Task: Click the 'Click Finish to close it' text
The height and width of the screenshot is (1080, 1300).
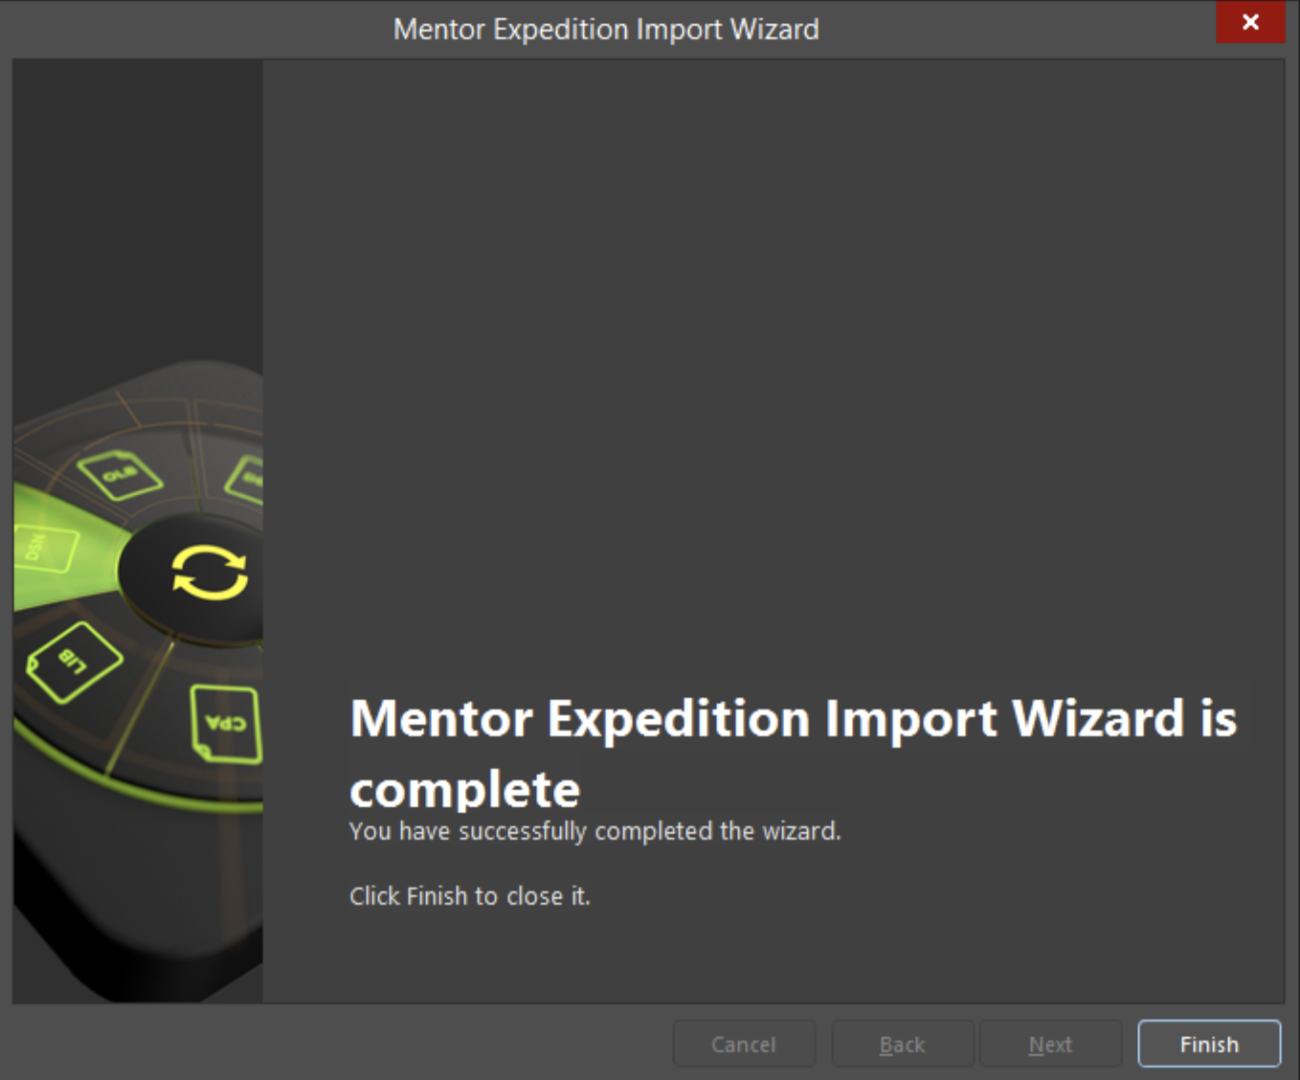Action: (470, 896)
